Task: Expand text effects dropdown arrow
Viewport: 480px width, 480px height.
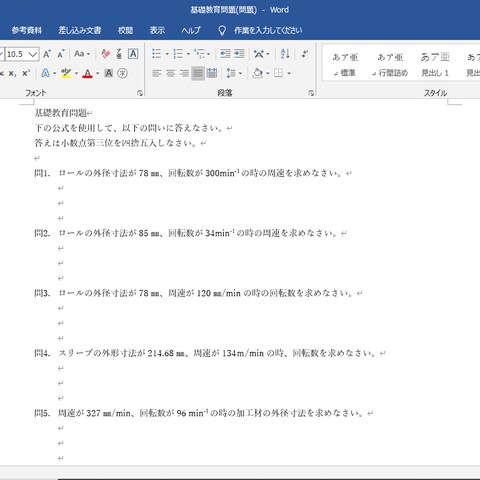Action: pyautogui.click(x=54, y=73)
